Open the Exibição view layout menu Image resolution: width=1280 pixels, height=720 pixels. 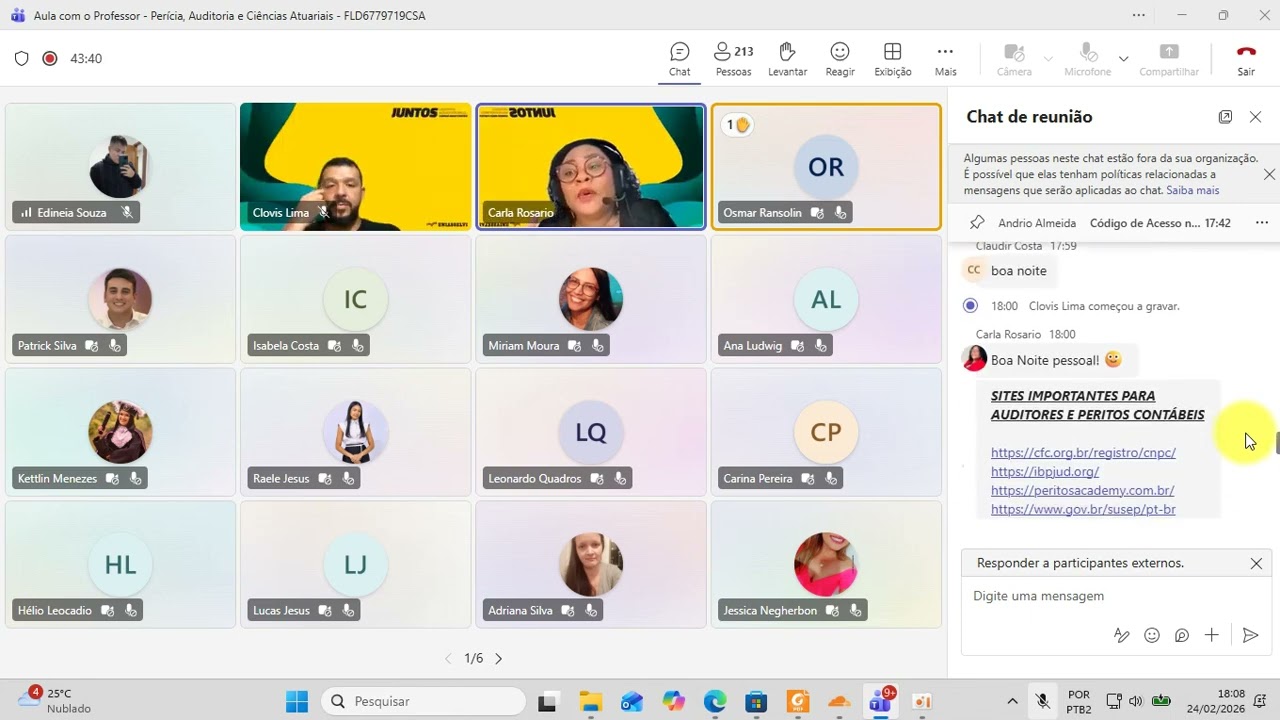893,59
